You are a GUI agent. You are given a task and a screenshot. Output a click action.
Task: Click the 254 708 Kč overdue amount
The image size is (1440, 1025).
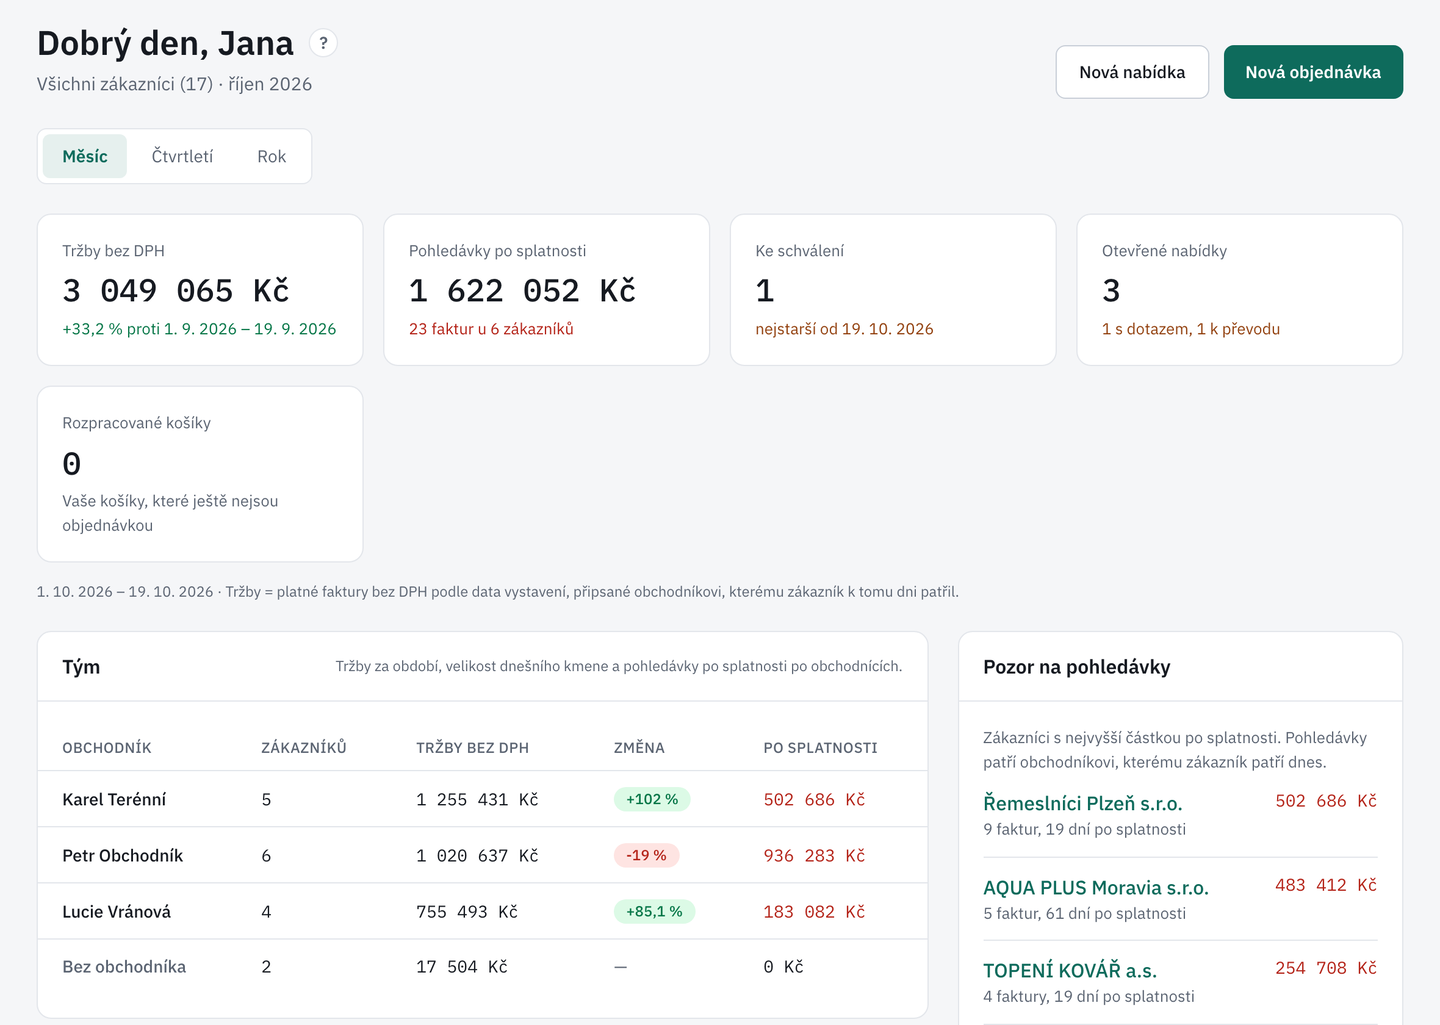click(x=1326, y=968)
